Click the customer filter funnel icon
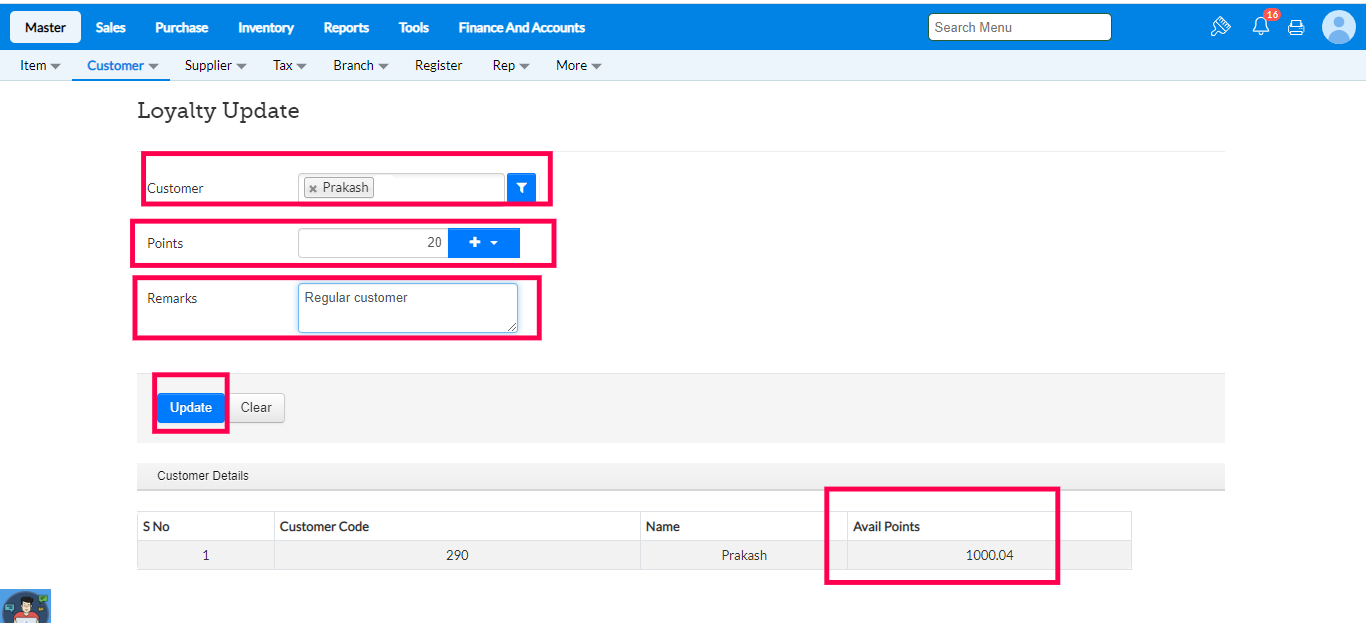The height and width of the screenshot is (623, 1366). click(521, 188)
